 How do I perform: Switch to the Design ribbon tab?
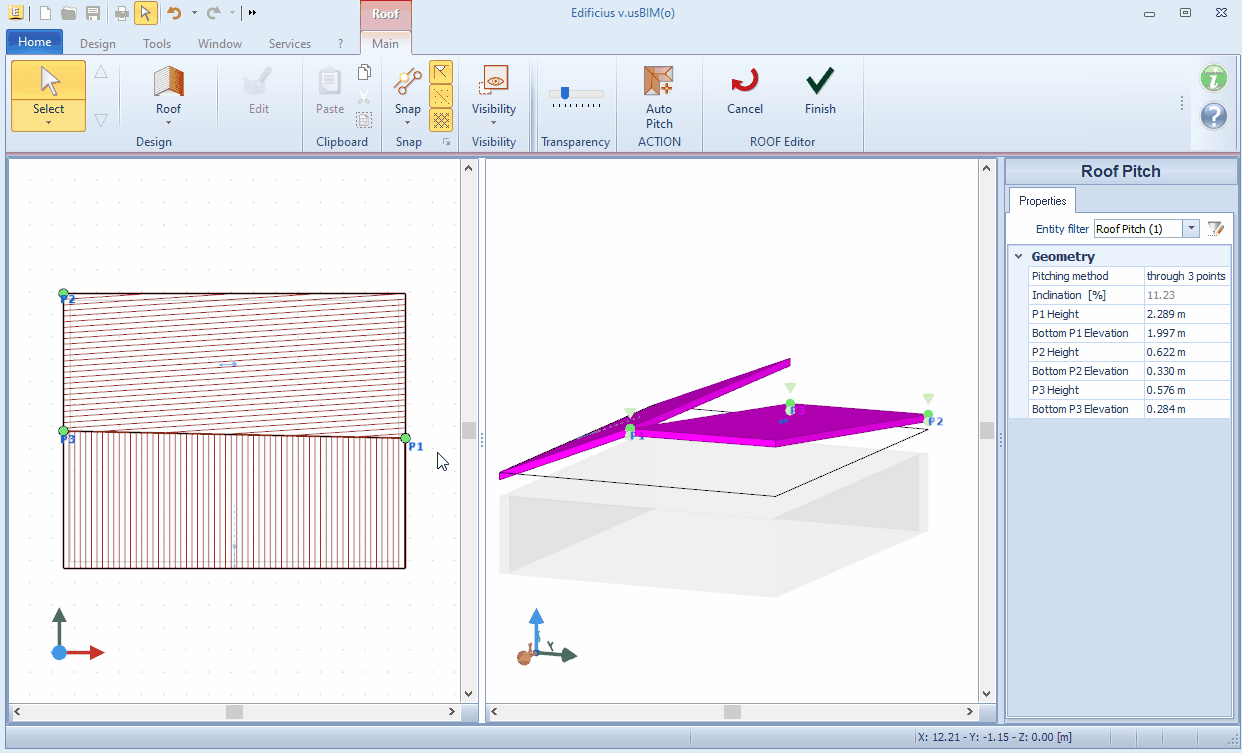(x=98, y=44)
